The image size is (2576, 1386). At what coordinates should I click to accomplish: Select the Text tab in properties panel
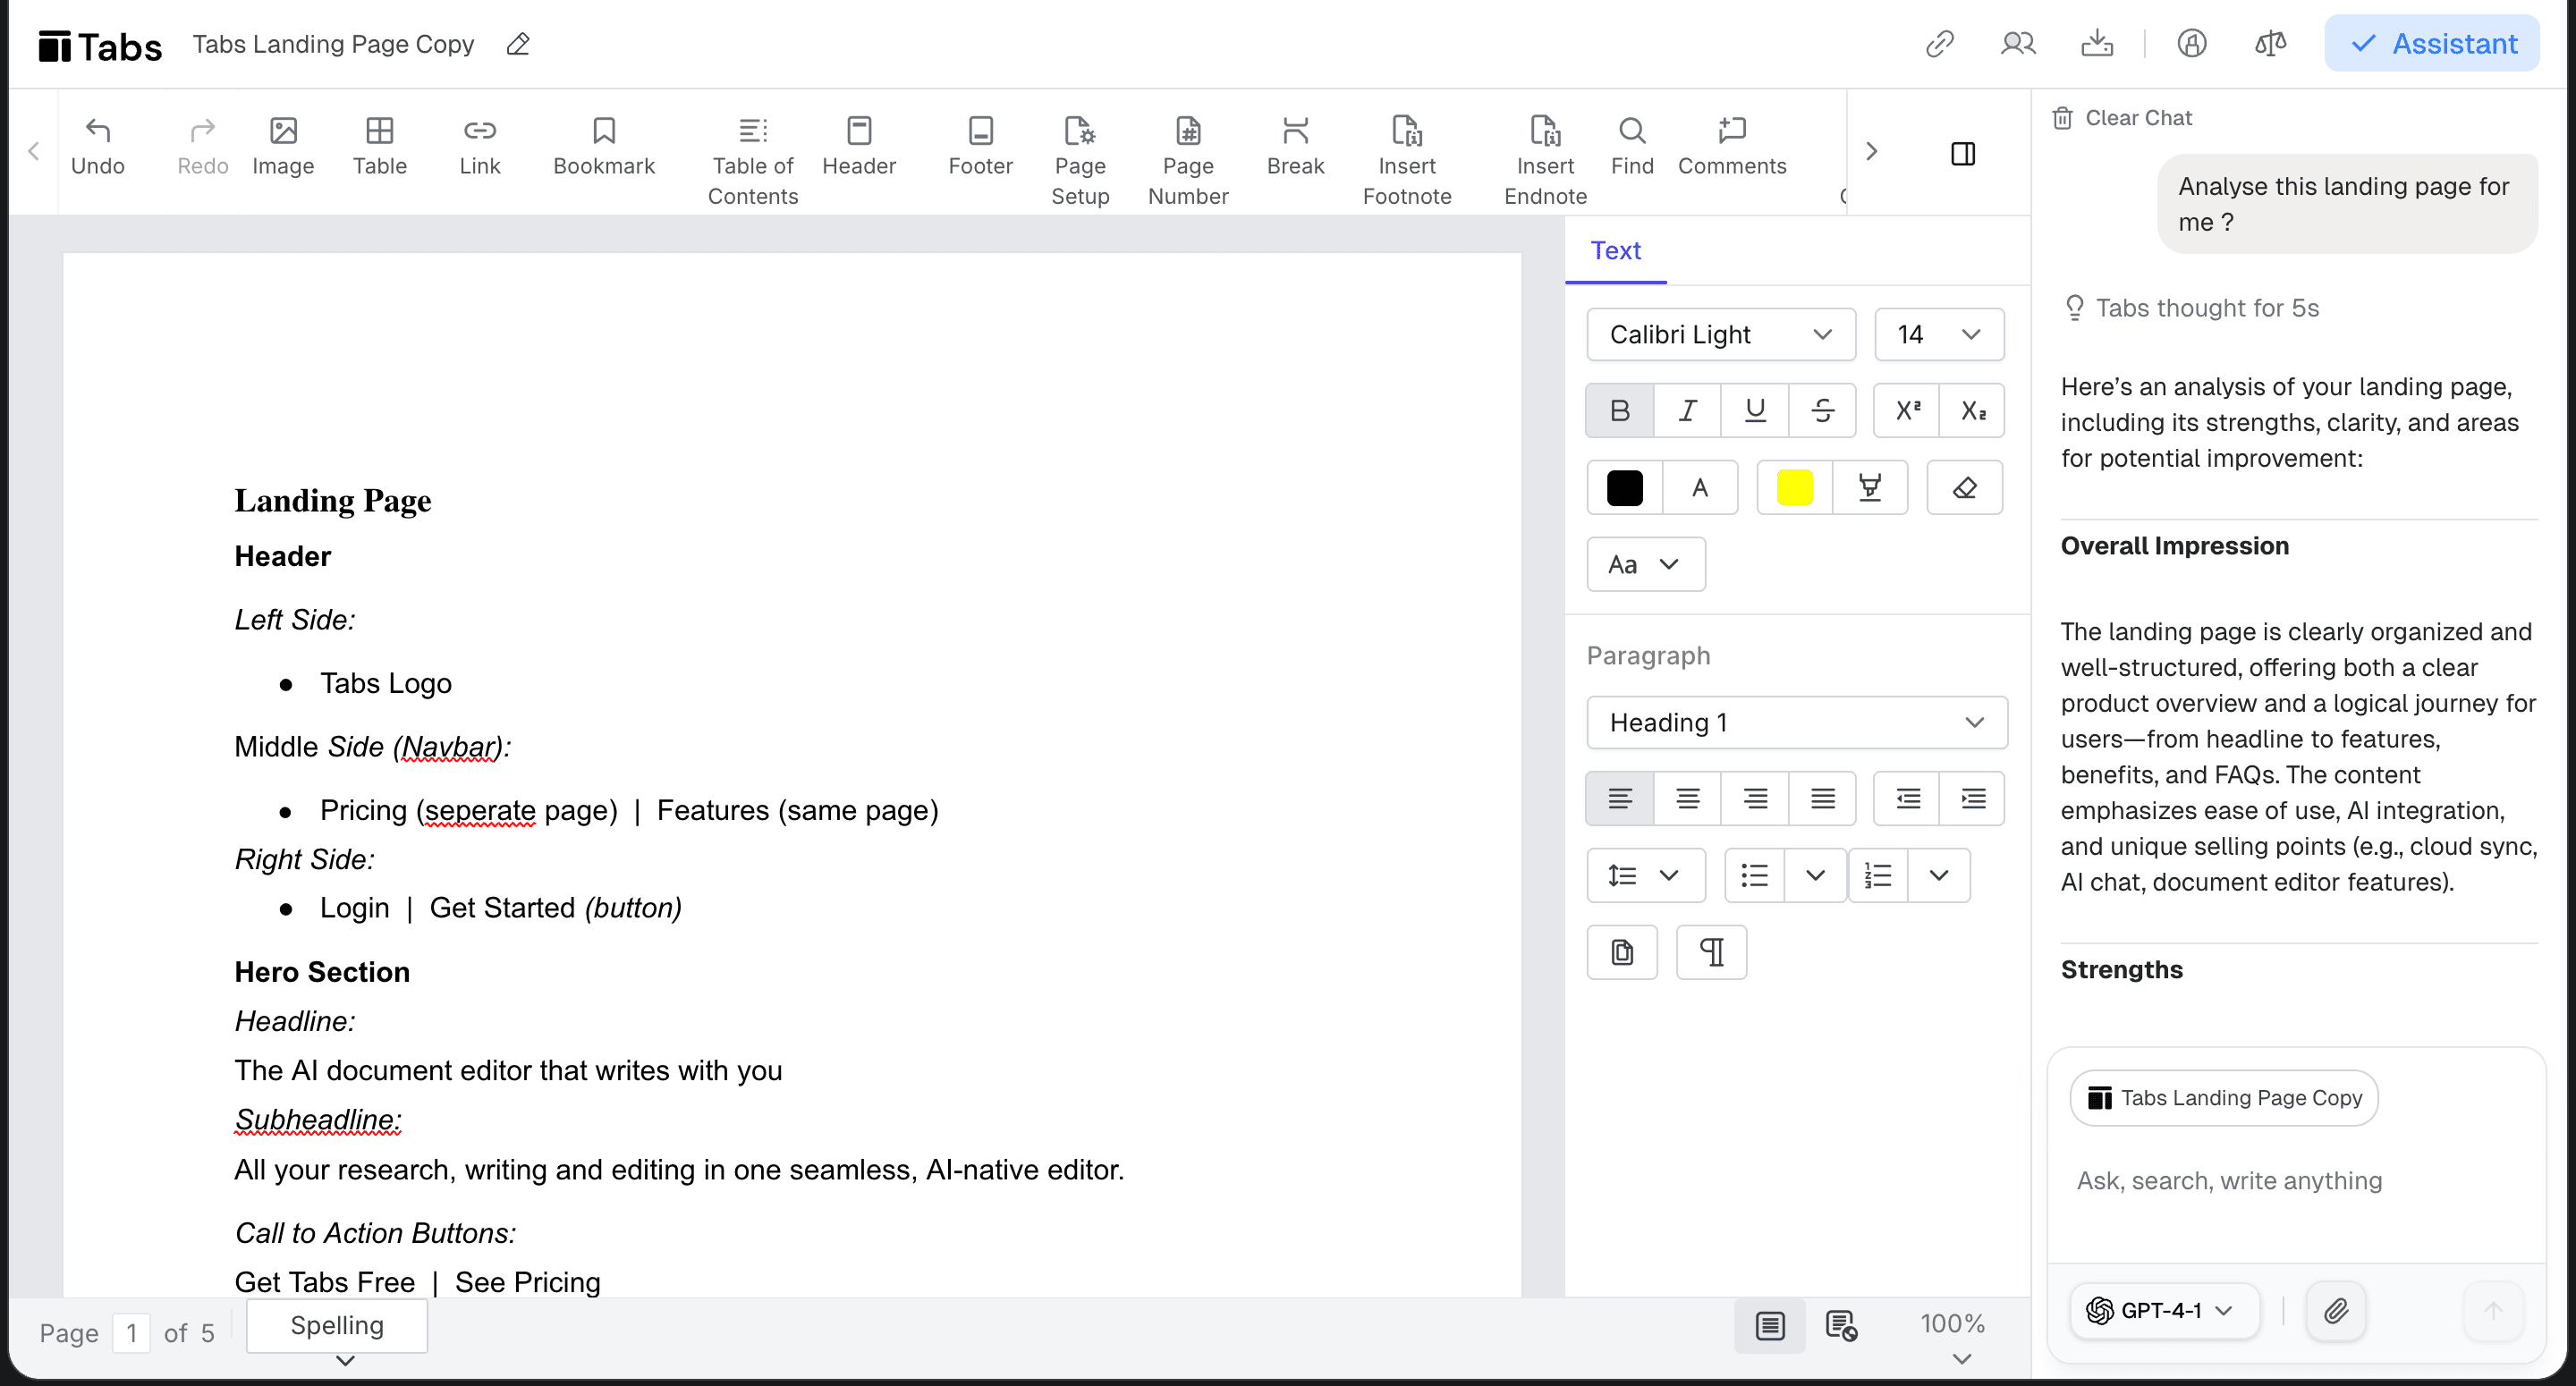point(1615,250)
